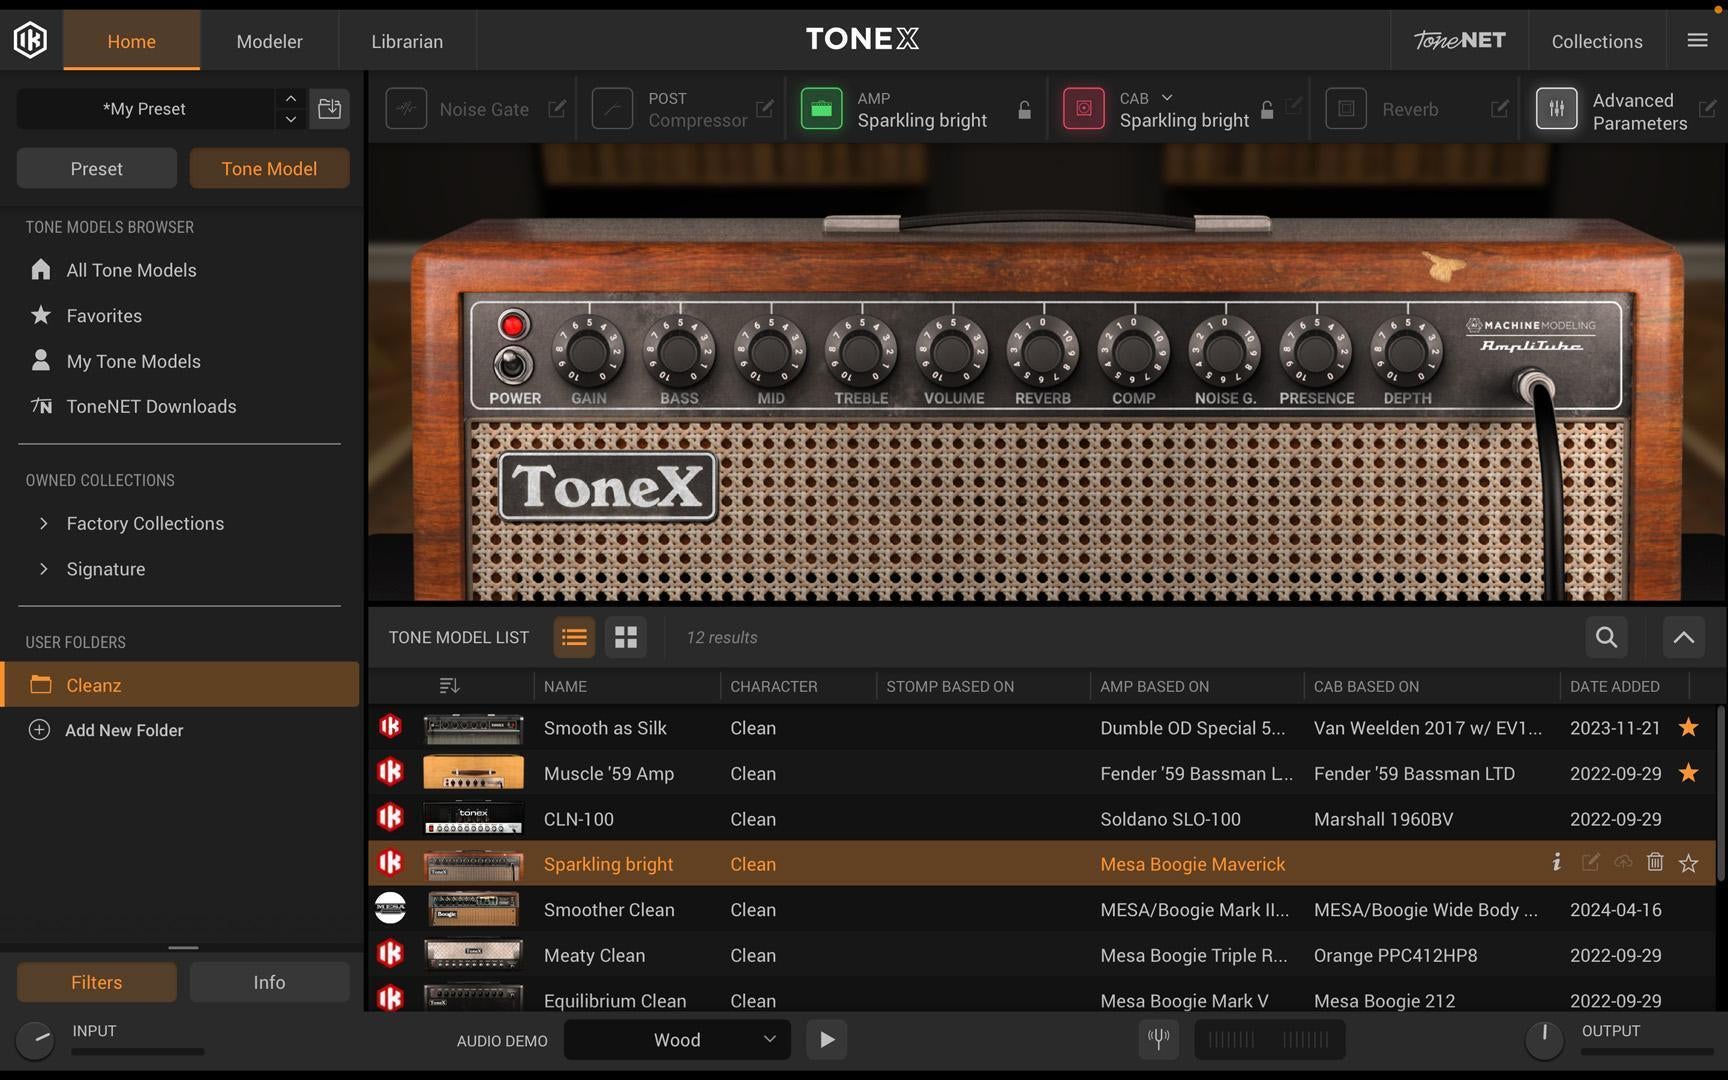Open the Librarian tab
This screenshot has height=1080, width=1728.
[x=406, y=41]
